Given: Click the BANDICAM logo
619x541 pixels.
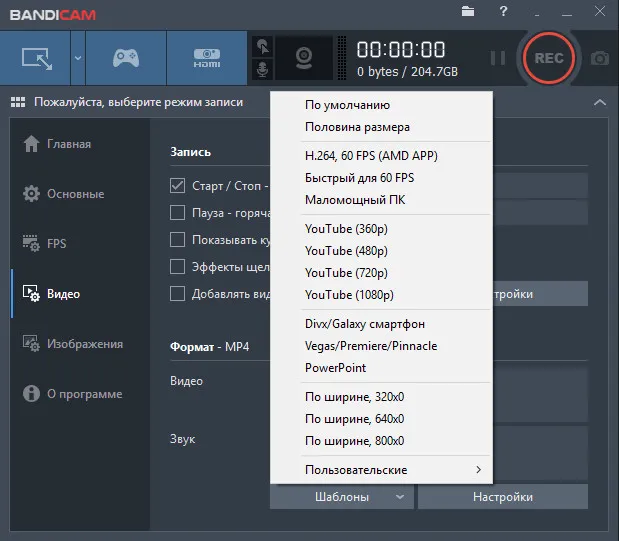Looking at the screenshot, I should (x=53, y=15).
